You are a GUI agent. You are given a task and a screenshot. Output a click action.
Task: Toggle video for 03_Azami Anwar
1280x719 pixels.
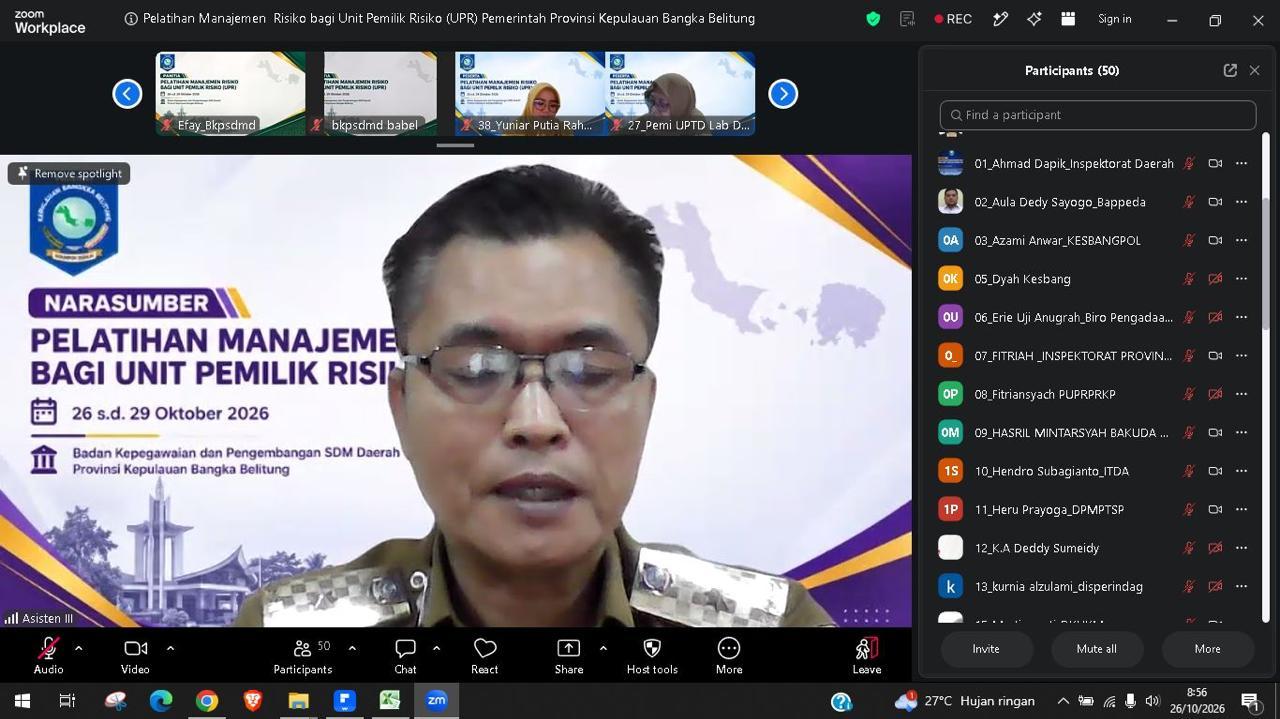[1215, 240]
